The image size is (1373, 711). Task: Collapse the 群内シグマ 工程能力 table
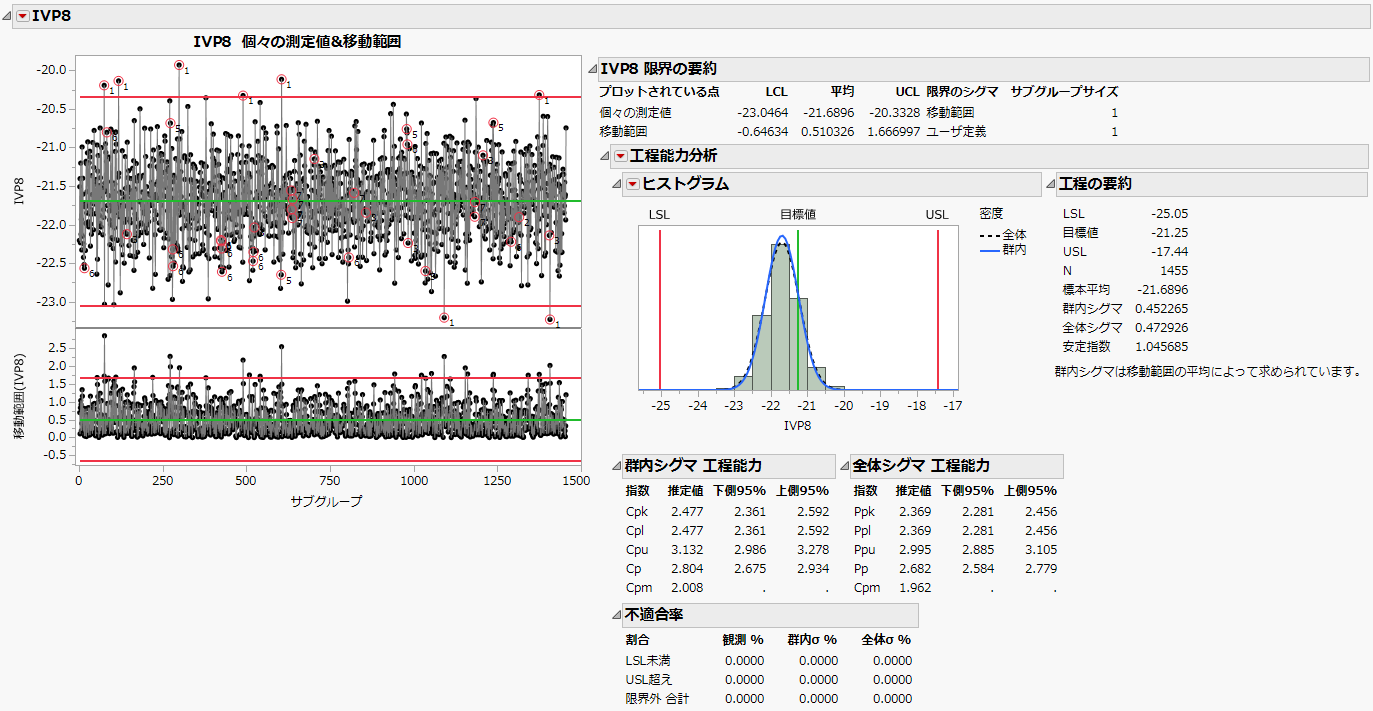tap(616, 466)
